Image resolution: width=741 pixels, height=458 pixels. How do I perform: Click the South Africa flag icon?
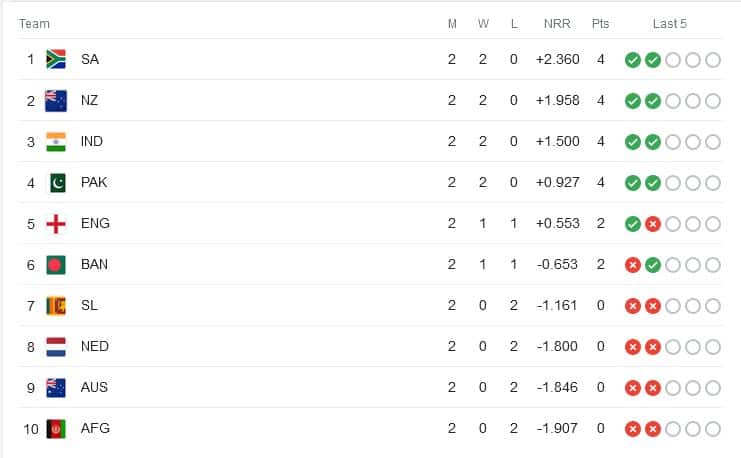tap(56, 59)
